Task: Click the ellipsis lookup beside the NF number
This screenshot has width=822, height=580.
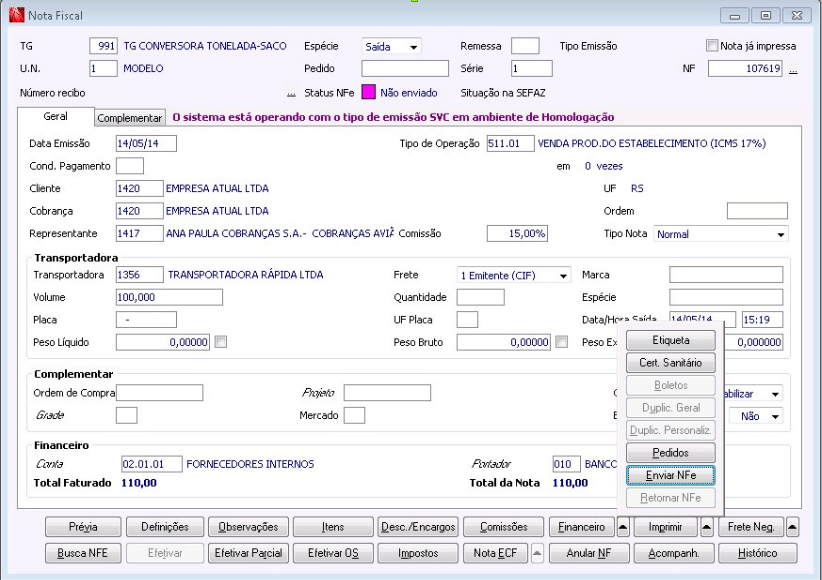Action: pos(793,70)
